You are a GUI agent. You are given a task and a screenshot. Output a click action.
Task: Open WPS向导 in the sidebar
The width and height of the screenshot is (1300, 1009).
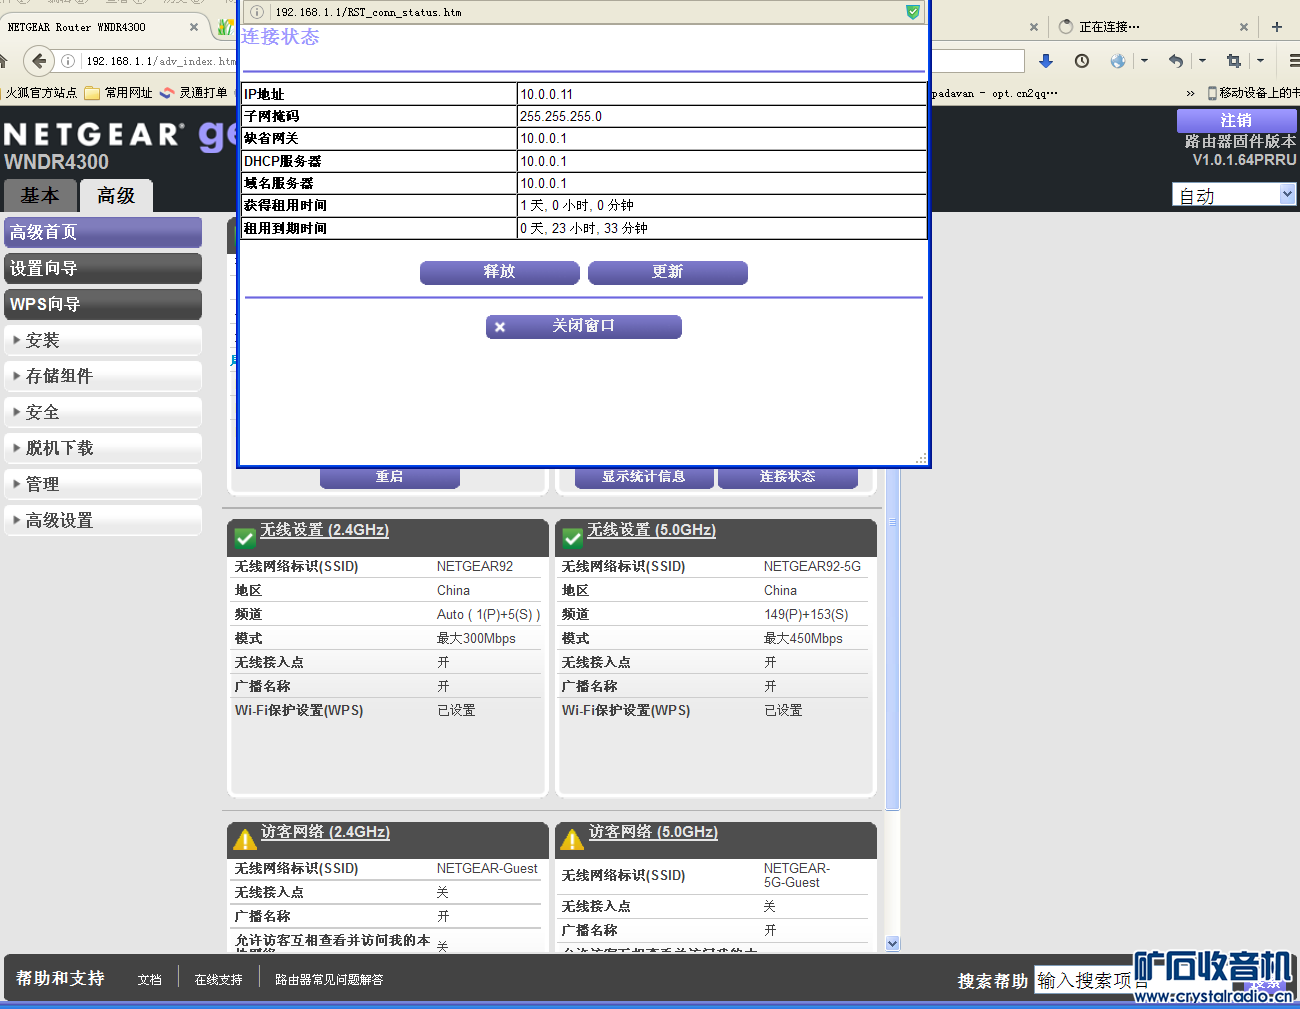coord(103,304)
